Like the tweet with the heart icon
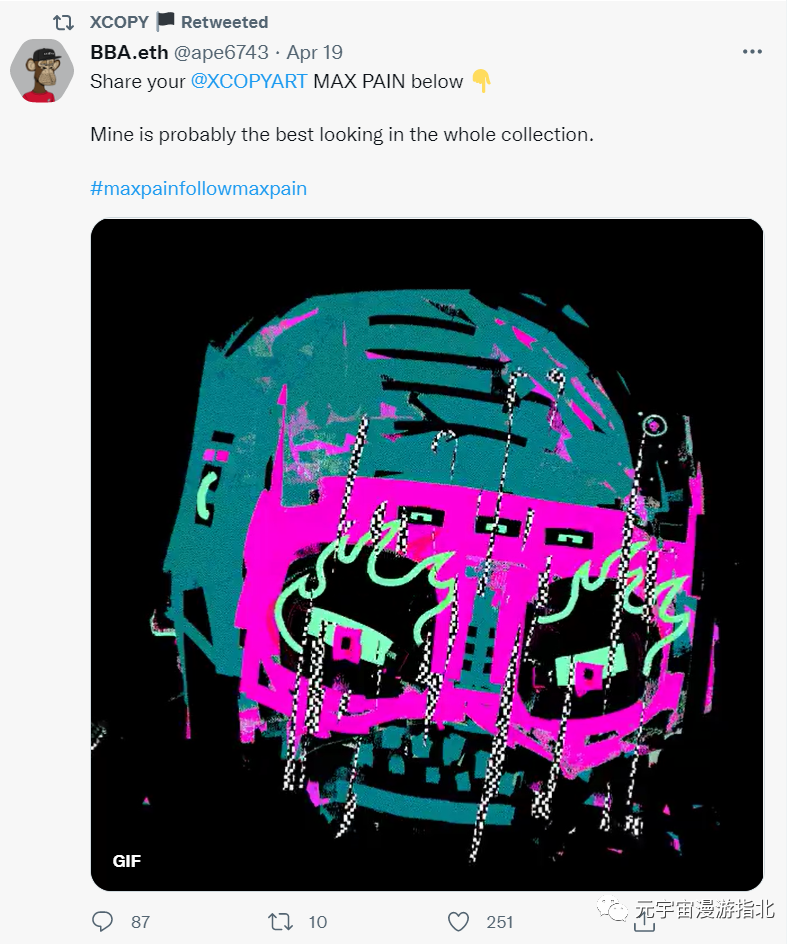 458,922
